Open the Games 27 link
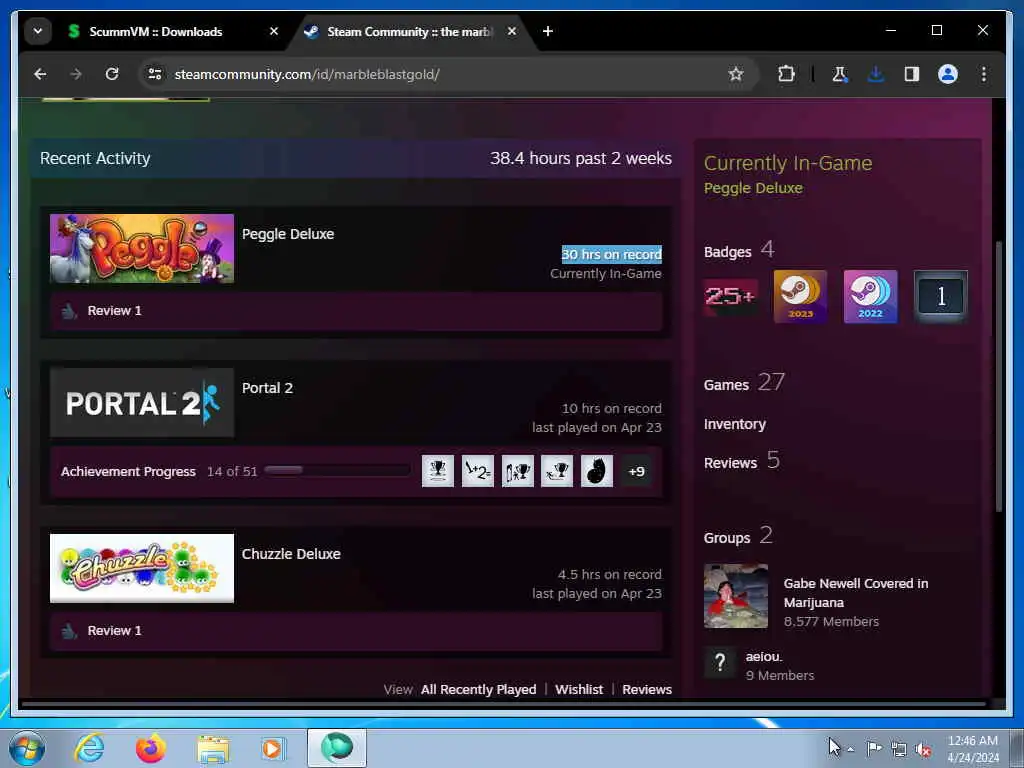Screen dimensions: 1024x768 coord(744,383)
